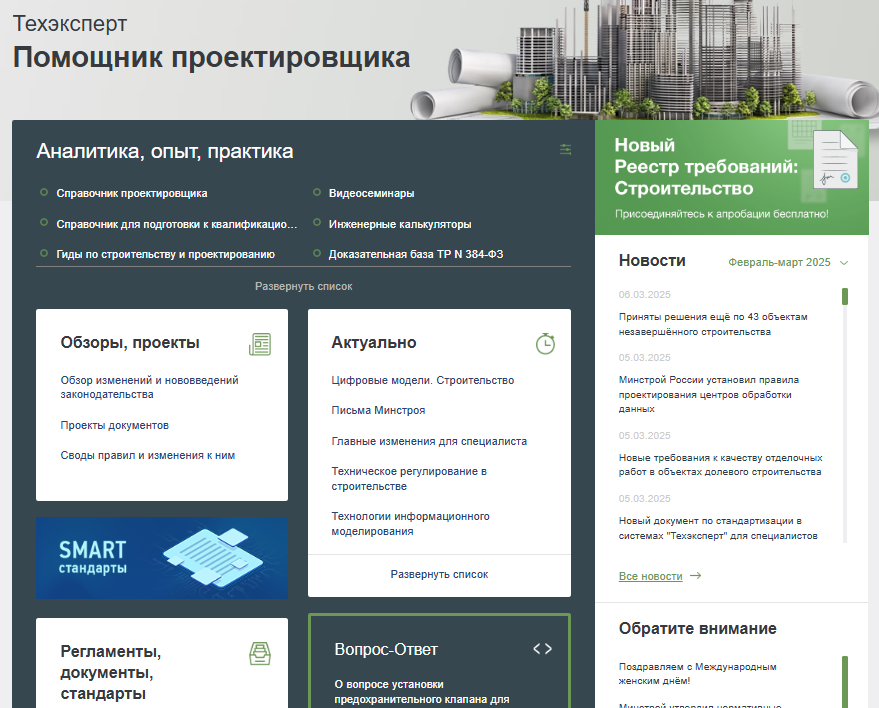Click Присоединяйтесь к апробации бесплатно! text
The image size is (879, 708).
pos(721,214)
